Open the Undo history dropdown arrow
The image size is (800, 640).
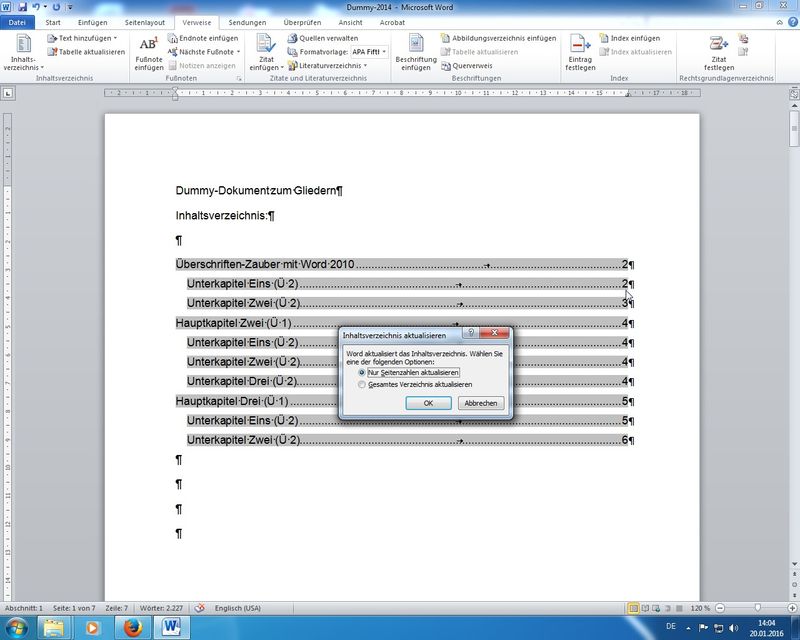[x=45, y=7]
